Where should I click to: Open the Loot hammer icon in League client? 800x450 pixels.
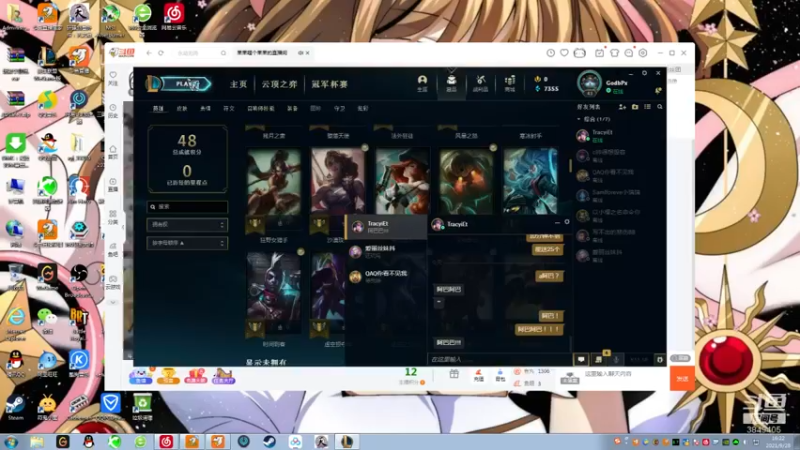(x=481, y=83)
